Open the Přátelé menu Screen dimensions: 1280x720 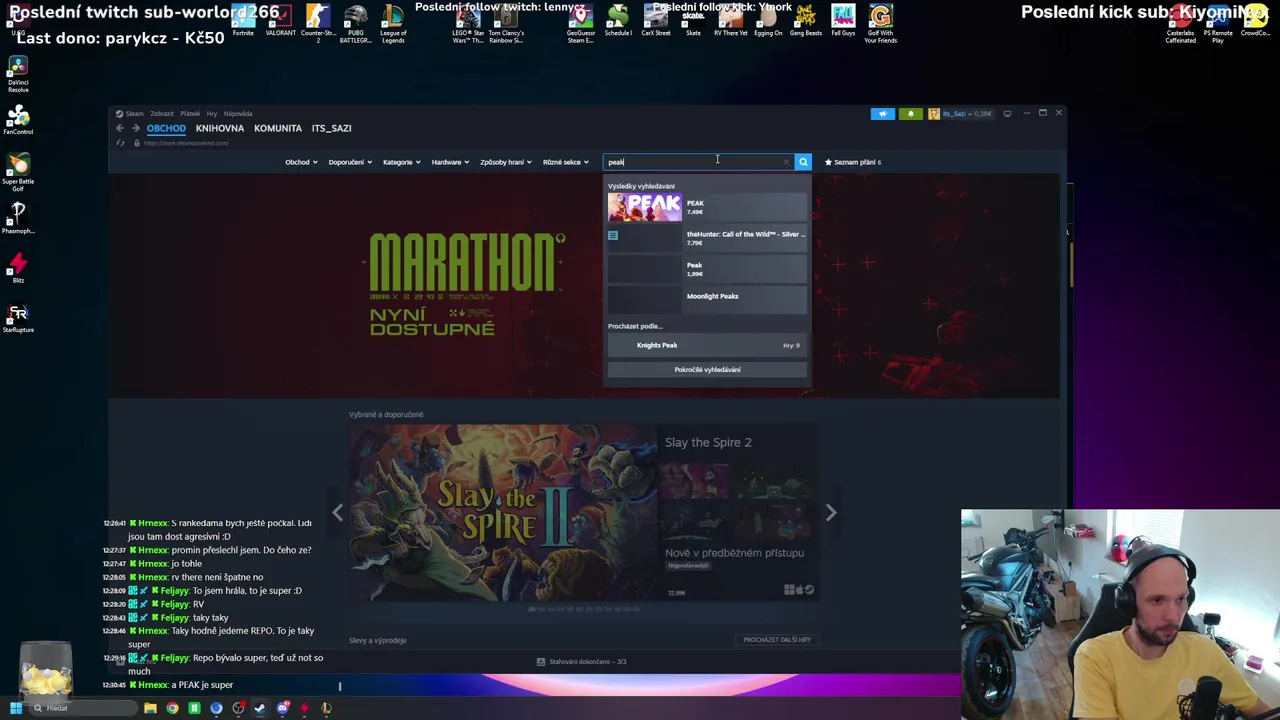click(190, 114)
